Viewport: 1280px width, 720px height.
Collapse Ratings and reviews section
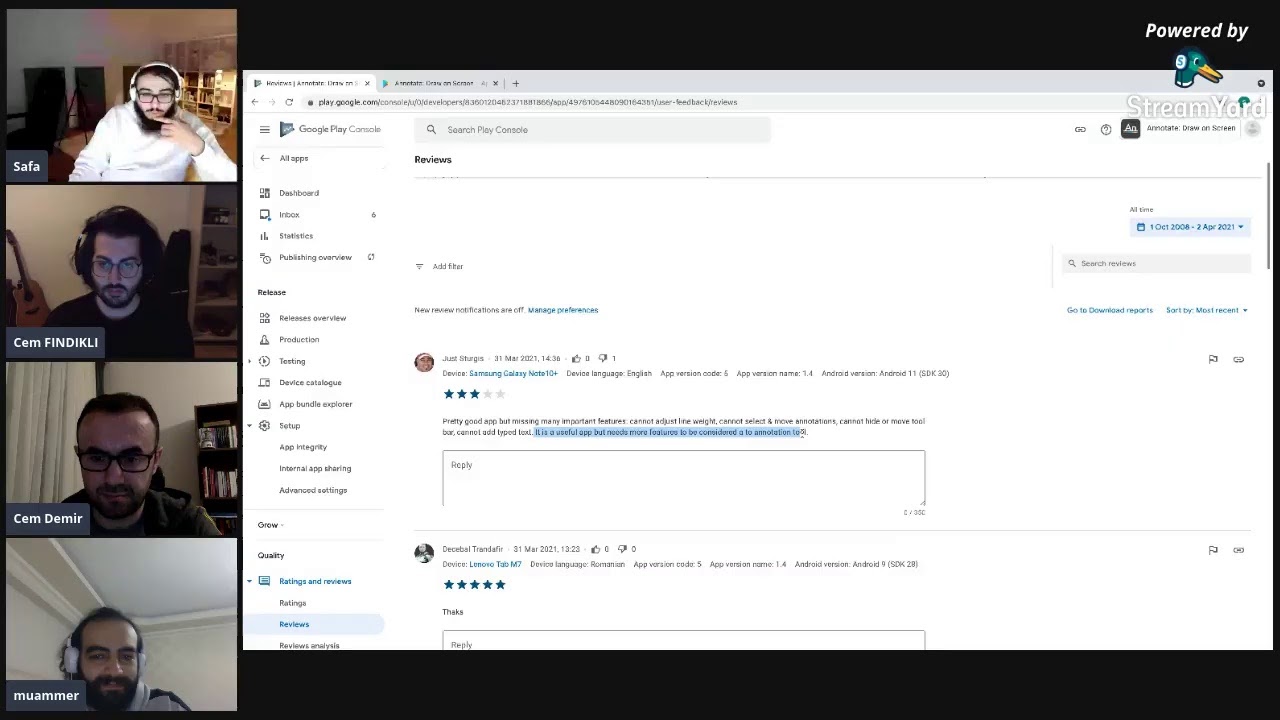250,581
